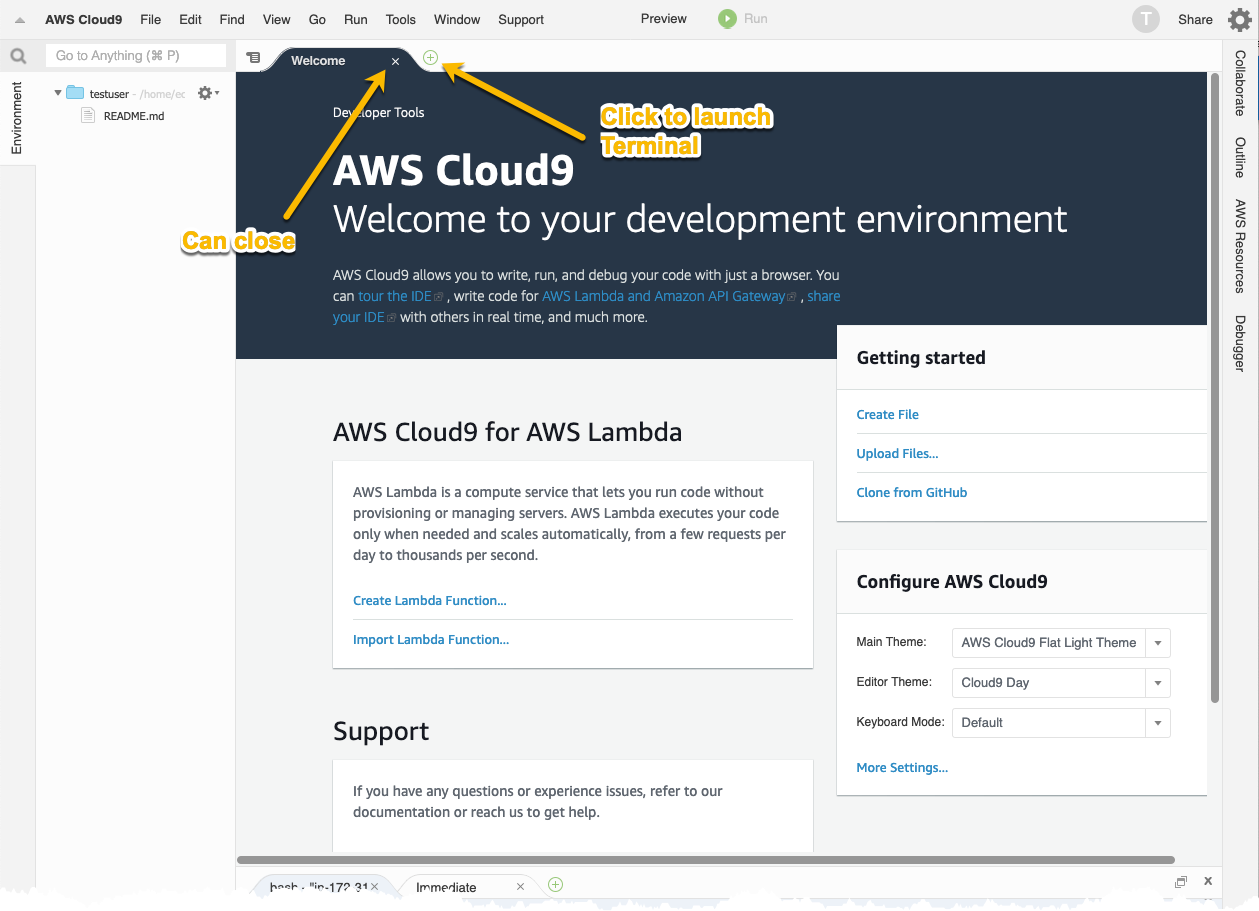Expand the Main Theme dropdown
Image resolution: width=1259 pixels, height=911 pixels.
[x=1158, y=643]
